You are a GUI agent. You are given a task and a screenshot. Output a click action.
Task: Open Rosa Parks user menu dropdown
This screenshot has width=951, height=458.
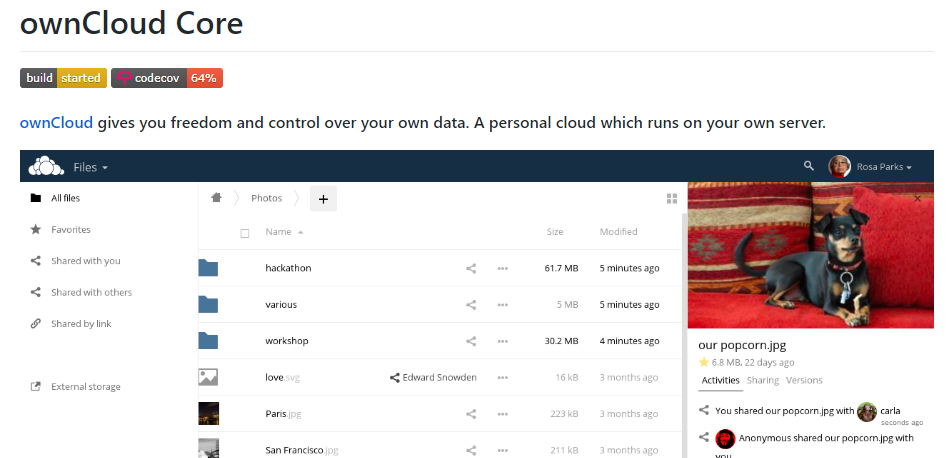[x=884, y=167]
